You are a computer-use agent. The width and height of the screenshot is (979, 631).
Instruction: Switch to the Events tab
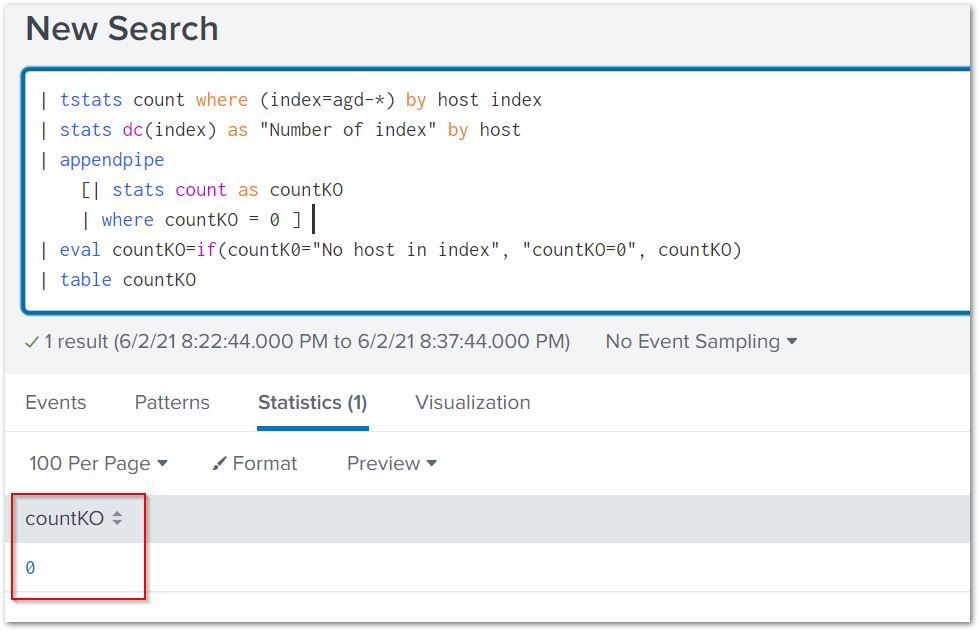pyautogui.click(x=56, y=402)
